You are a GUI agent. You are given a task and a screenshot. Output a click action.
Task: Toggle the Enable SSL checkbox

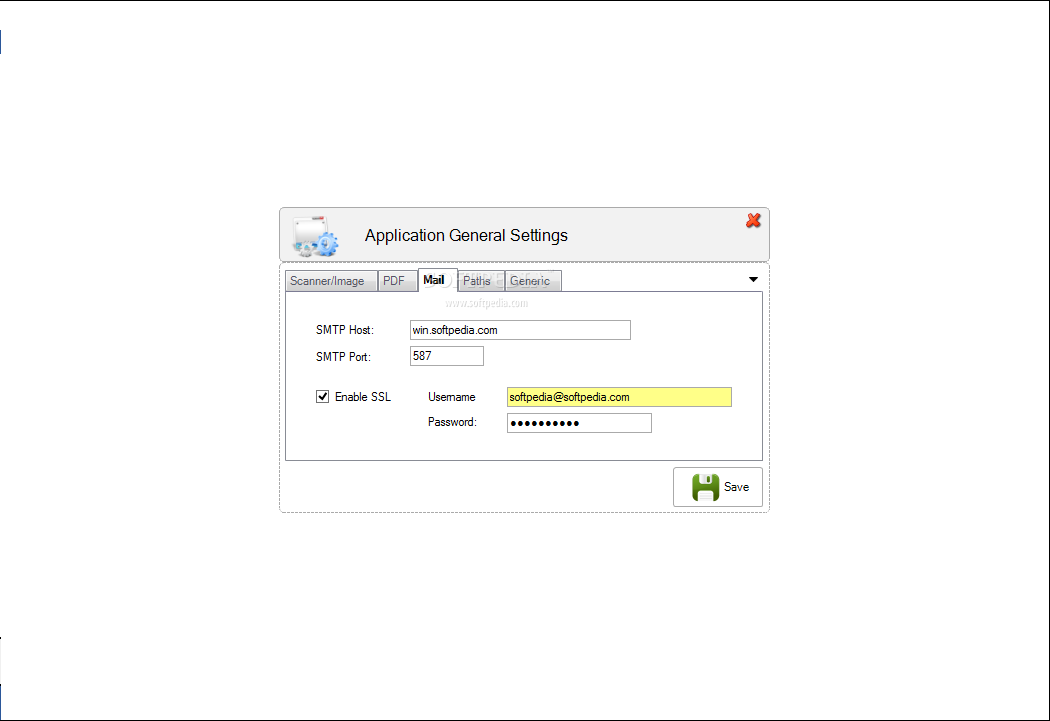click(323, 397)
